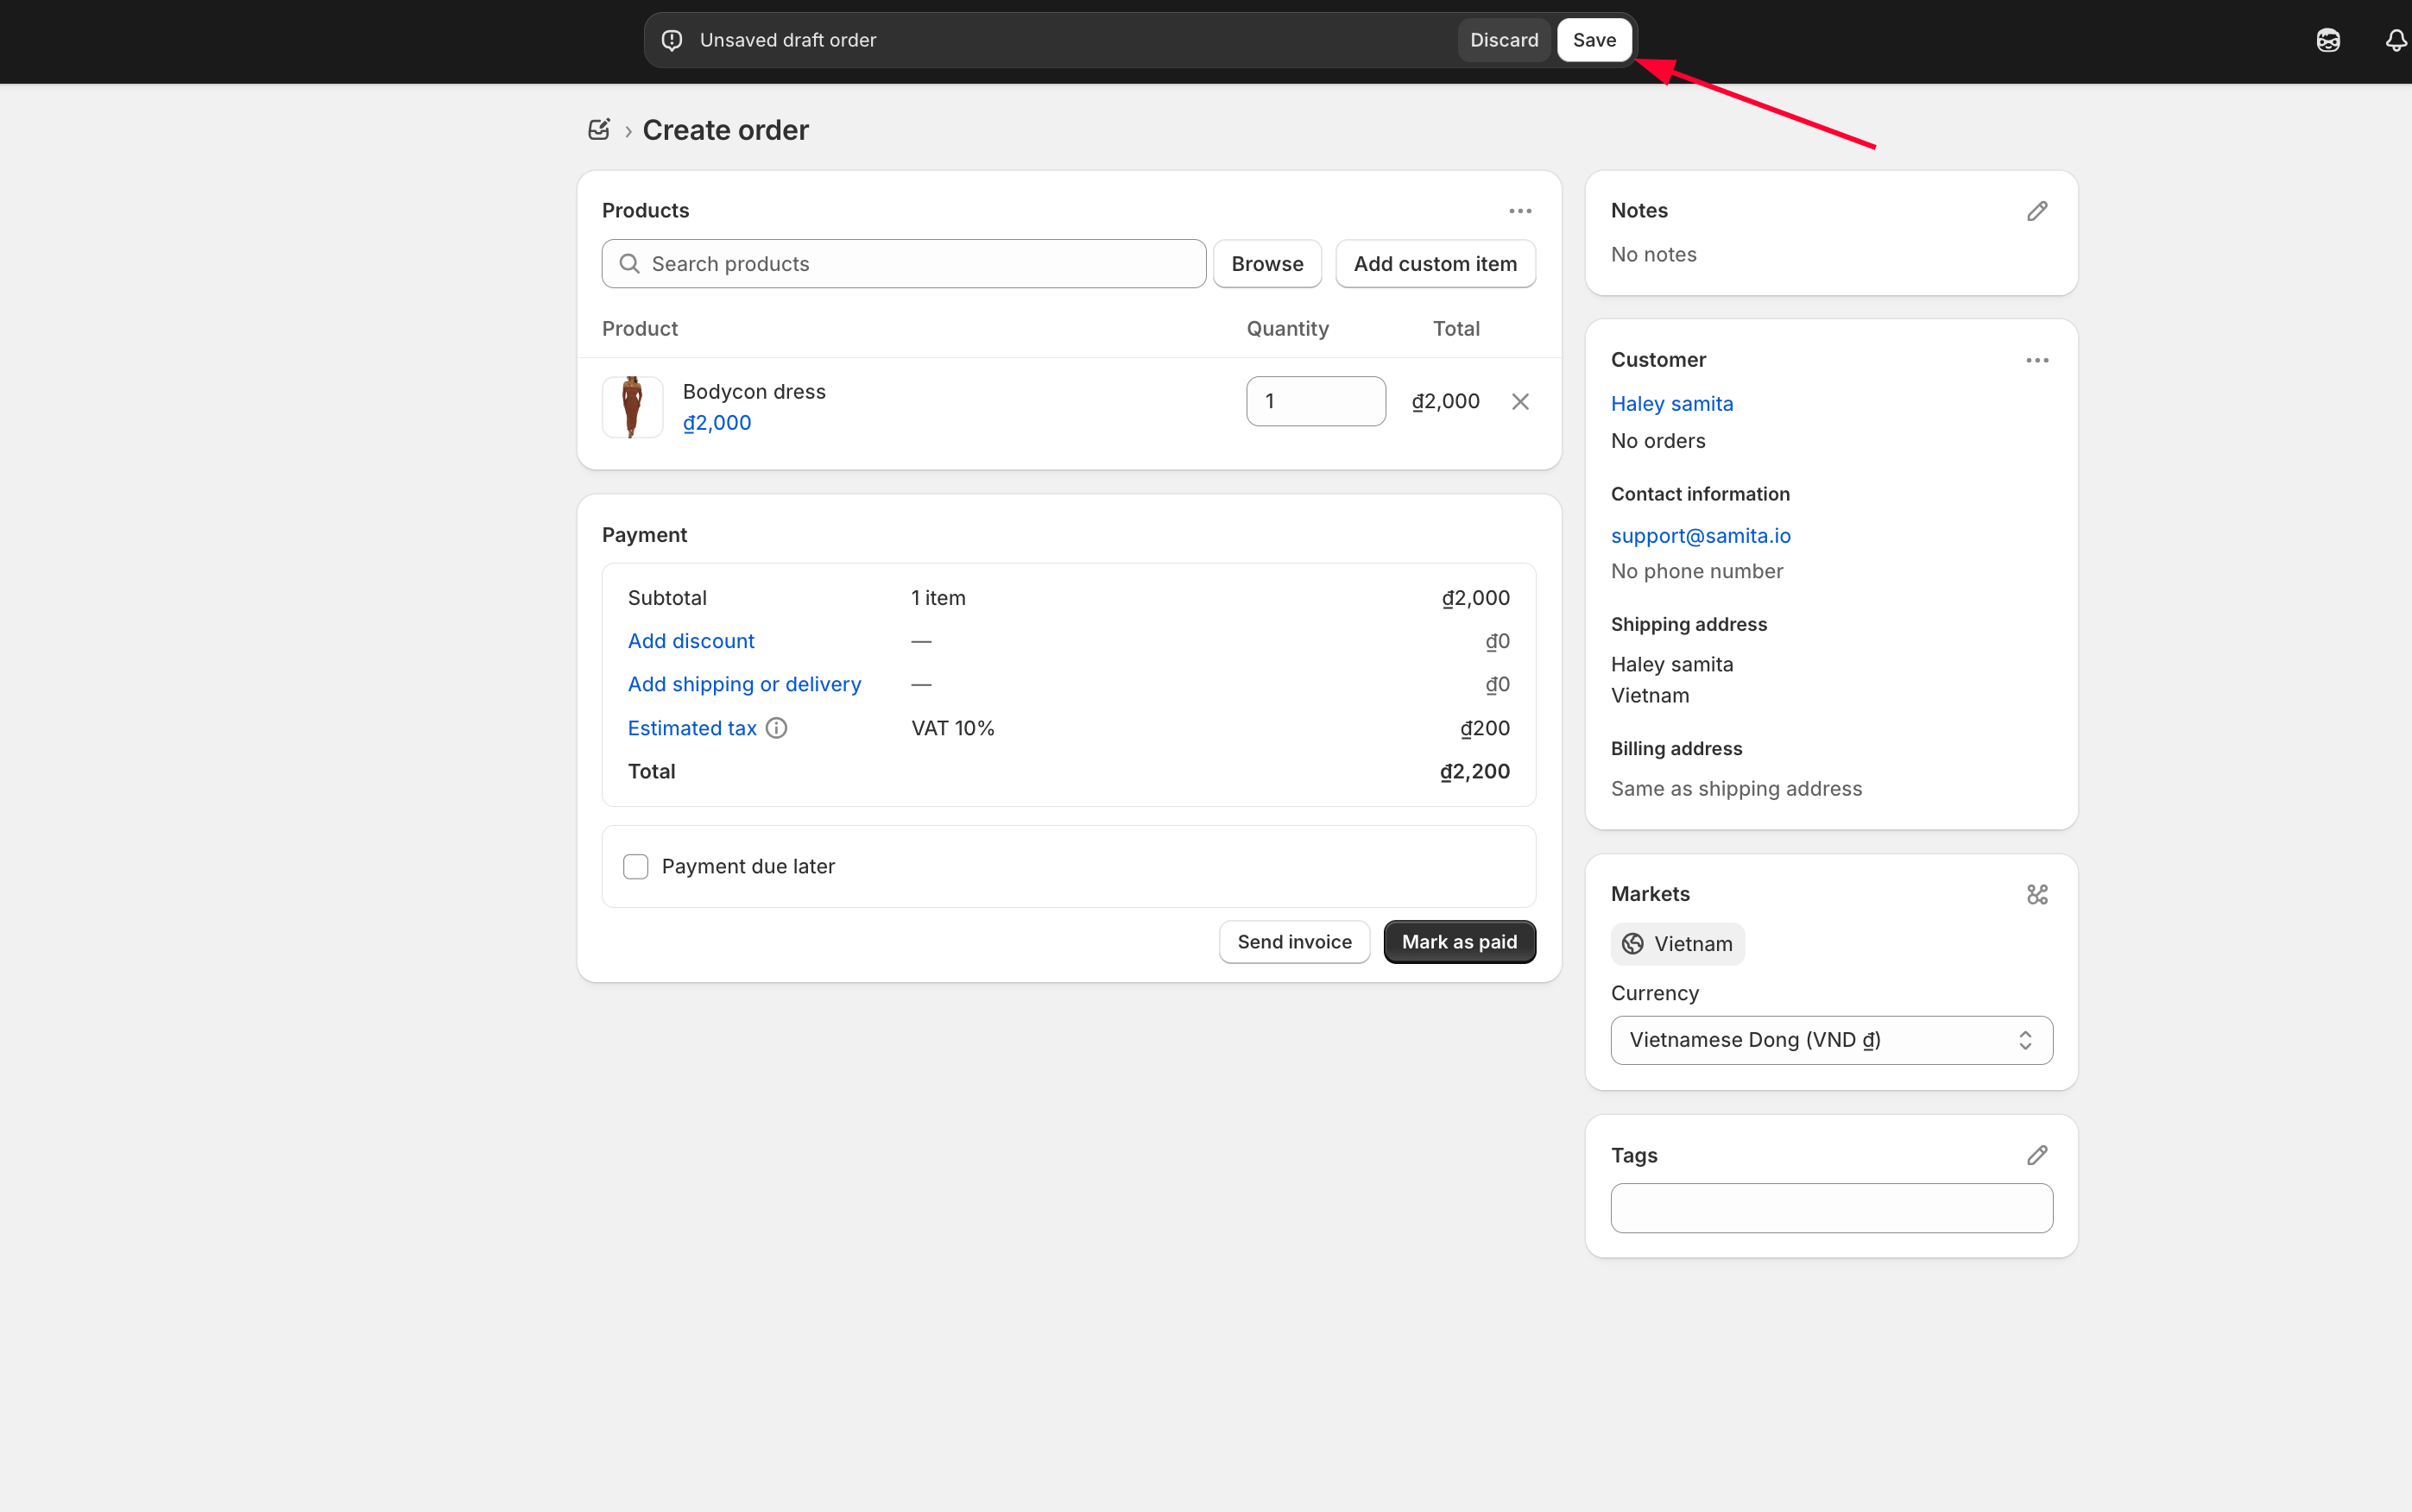Click the Save button
Image resolution: width=2412 pixels, height=1512 pixels.
pos(1594,40)
